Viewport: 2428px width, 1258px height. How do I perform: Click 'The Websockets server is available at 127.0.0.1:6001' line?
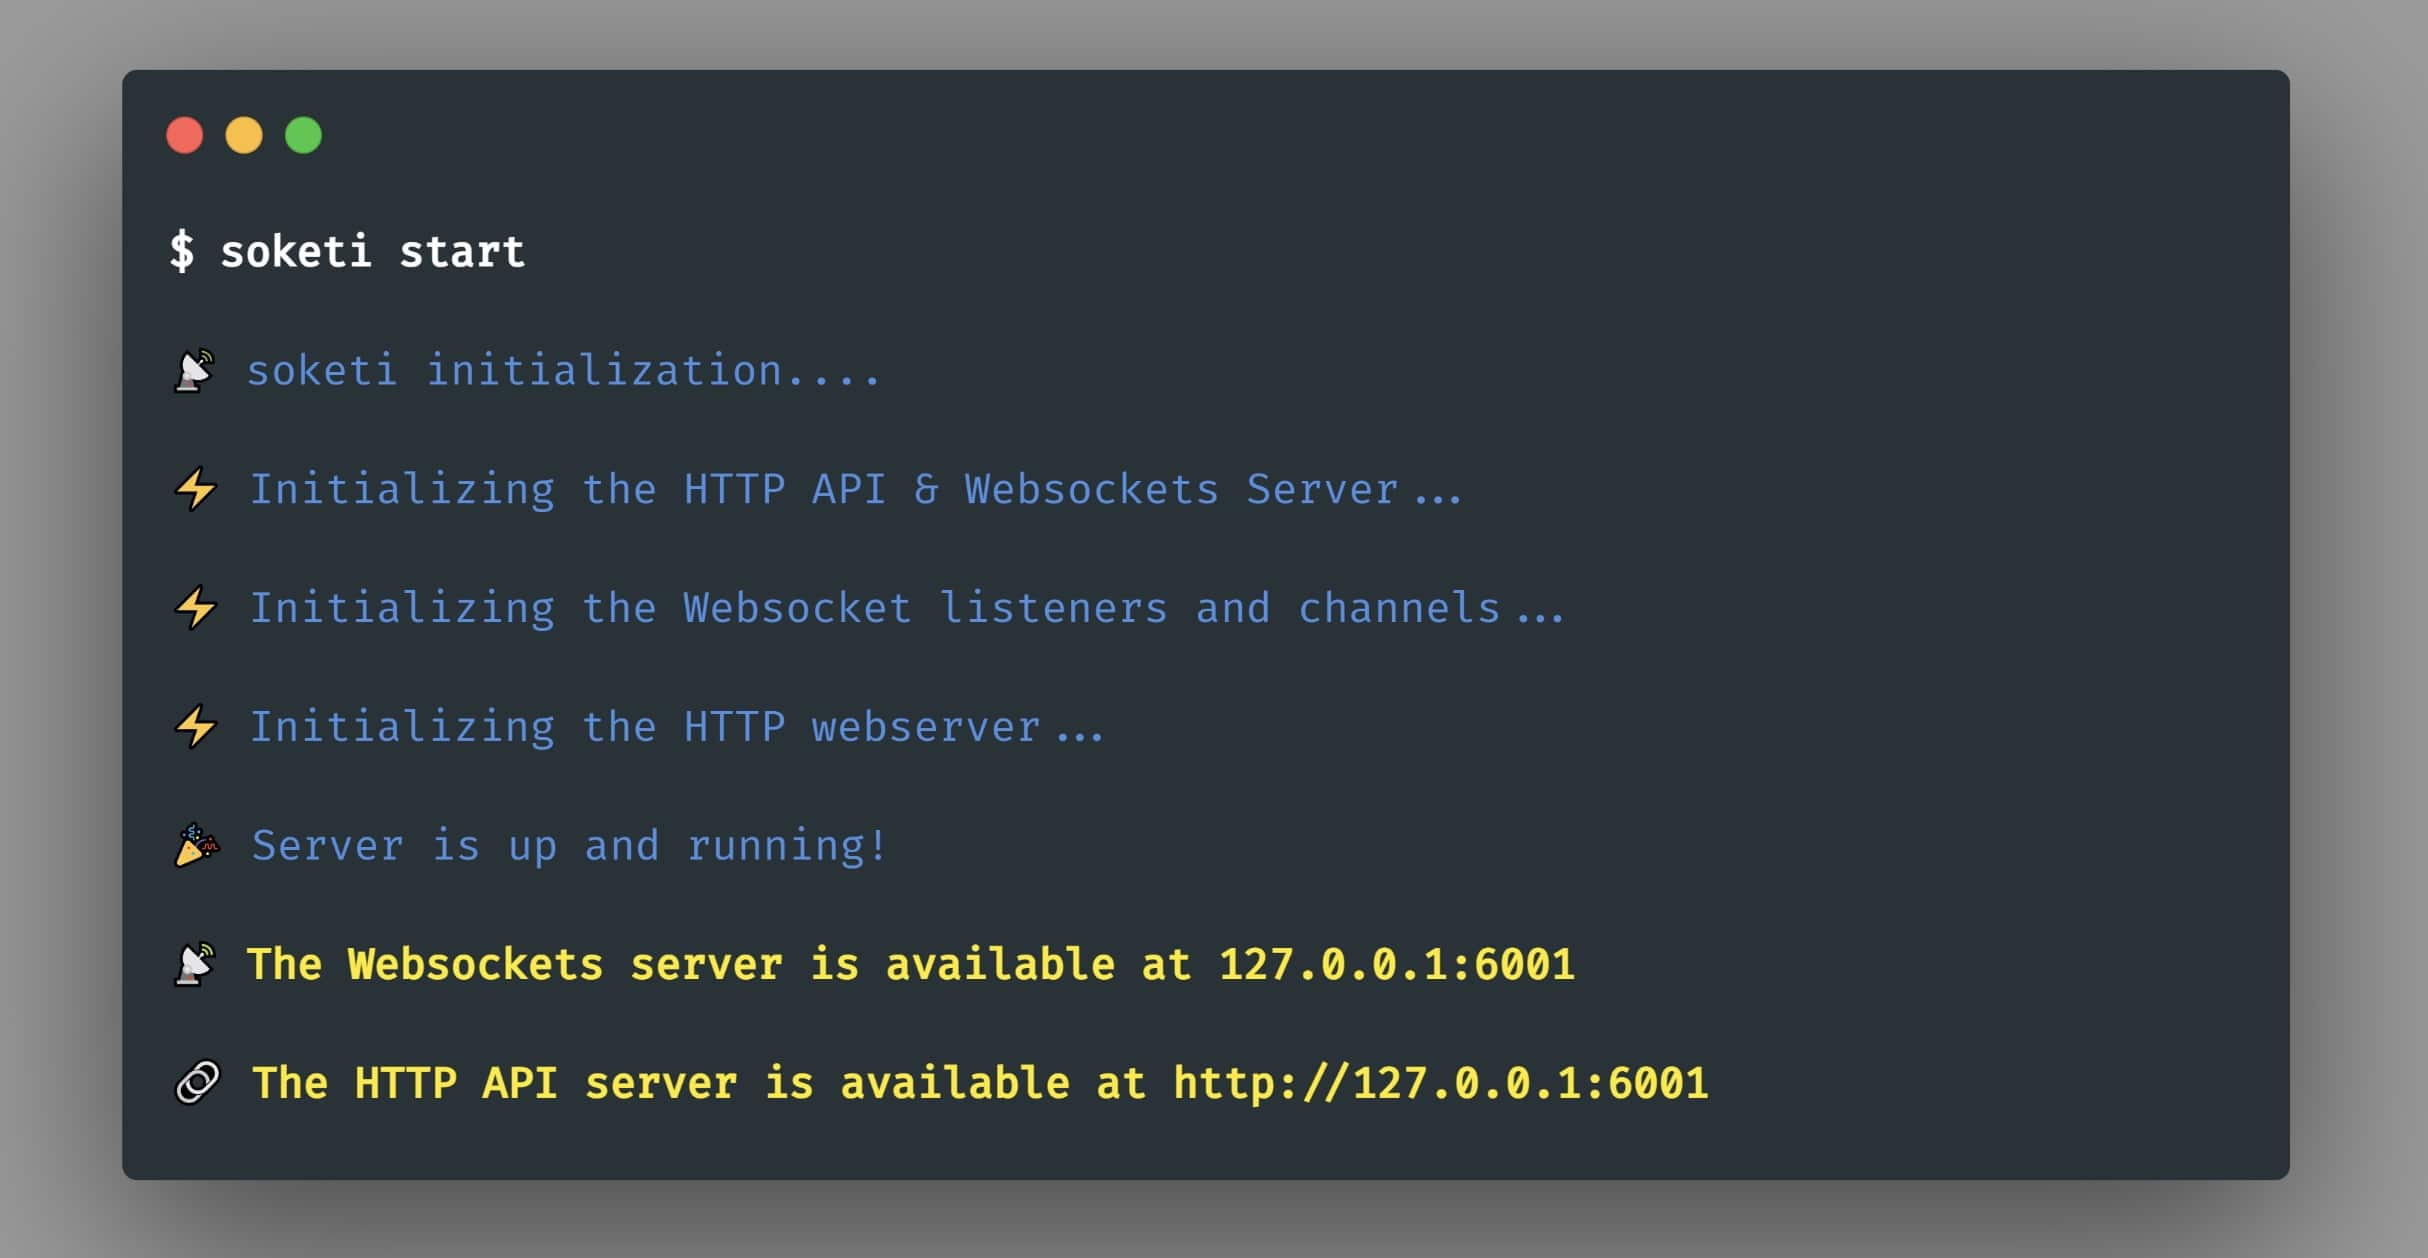pyautogui.click(x=911, y=964)
